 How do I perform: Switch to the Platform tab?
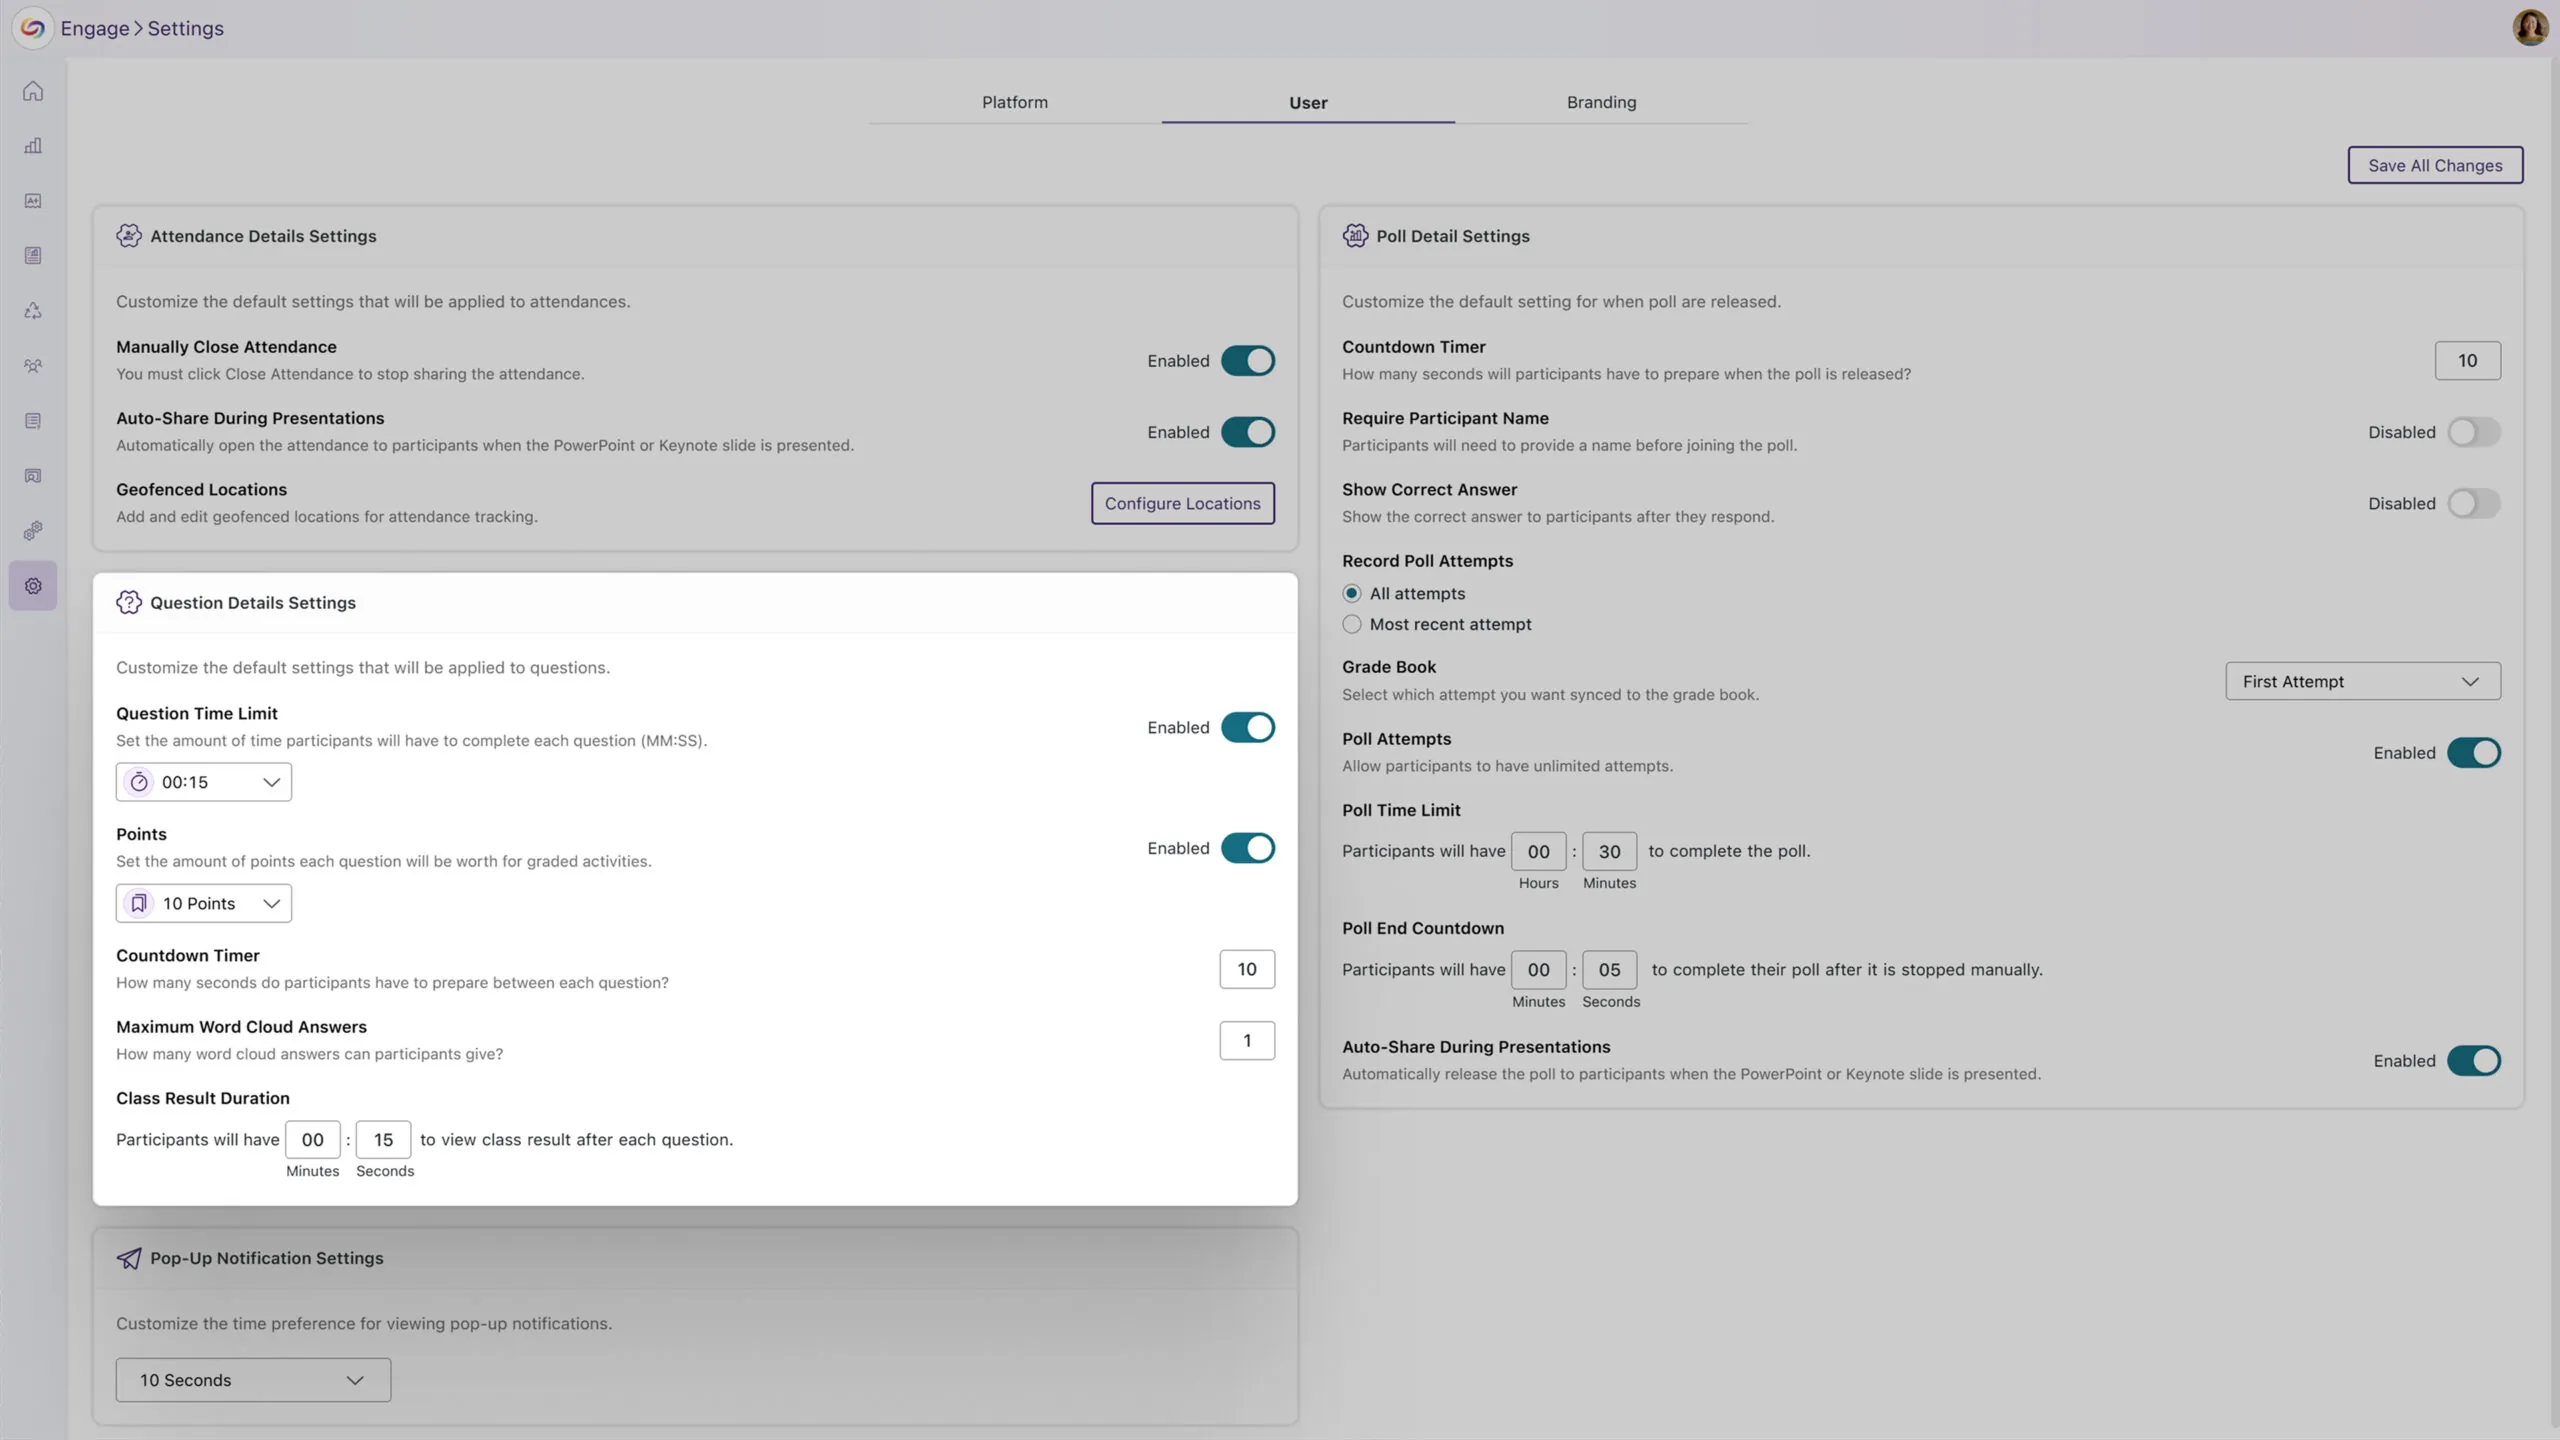pyautogui.click(x=1014, y=102)
